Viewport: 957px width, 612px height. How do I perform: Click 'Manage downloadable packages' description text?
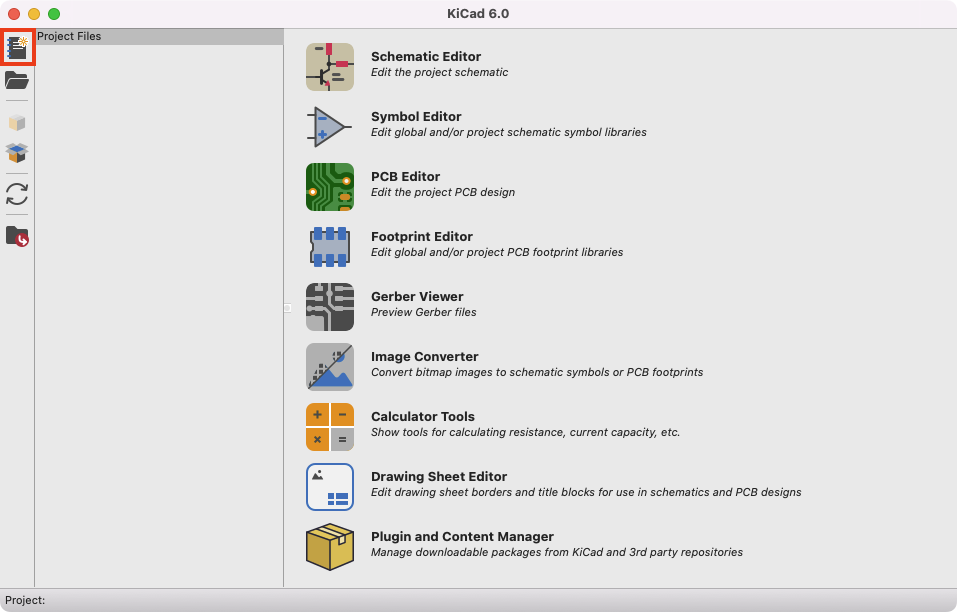tap(557, 552)
